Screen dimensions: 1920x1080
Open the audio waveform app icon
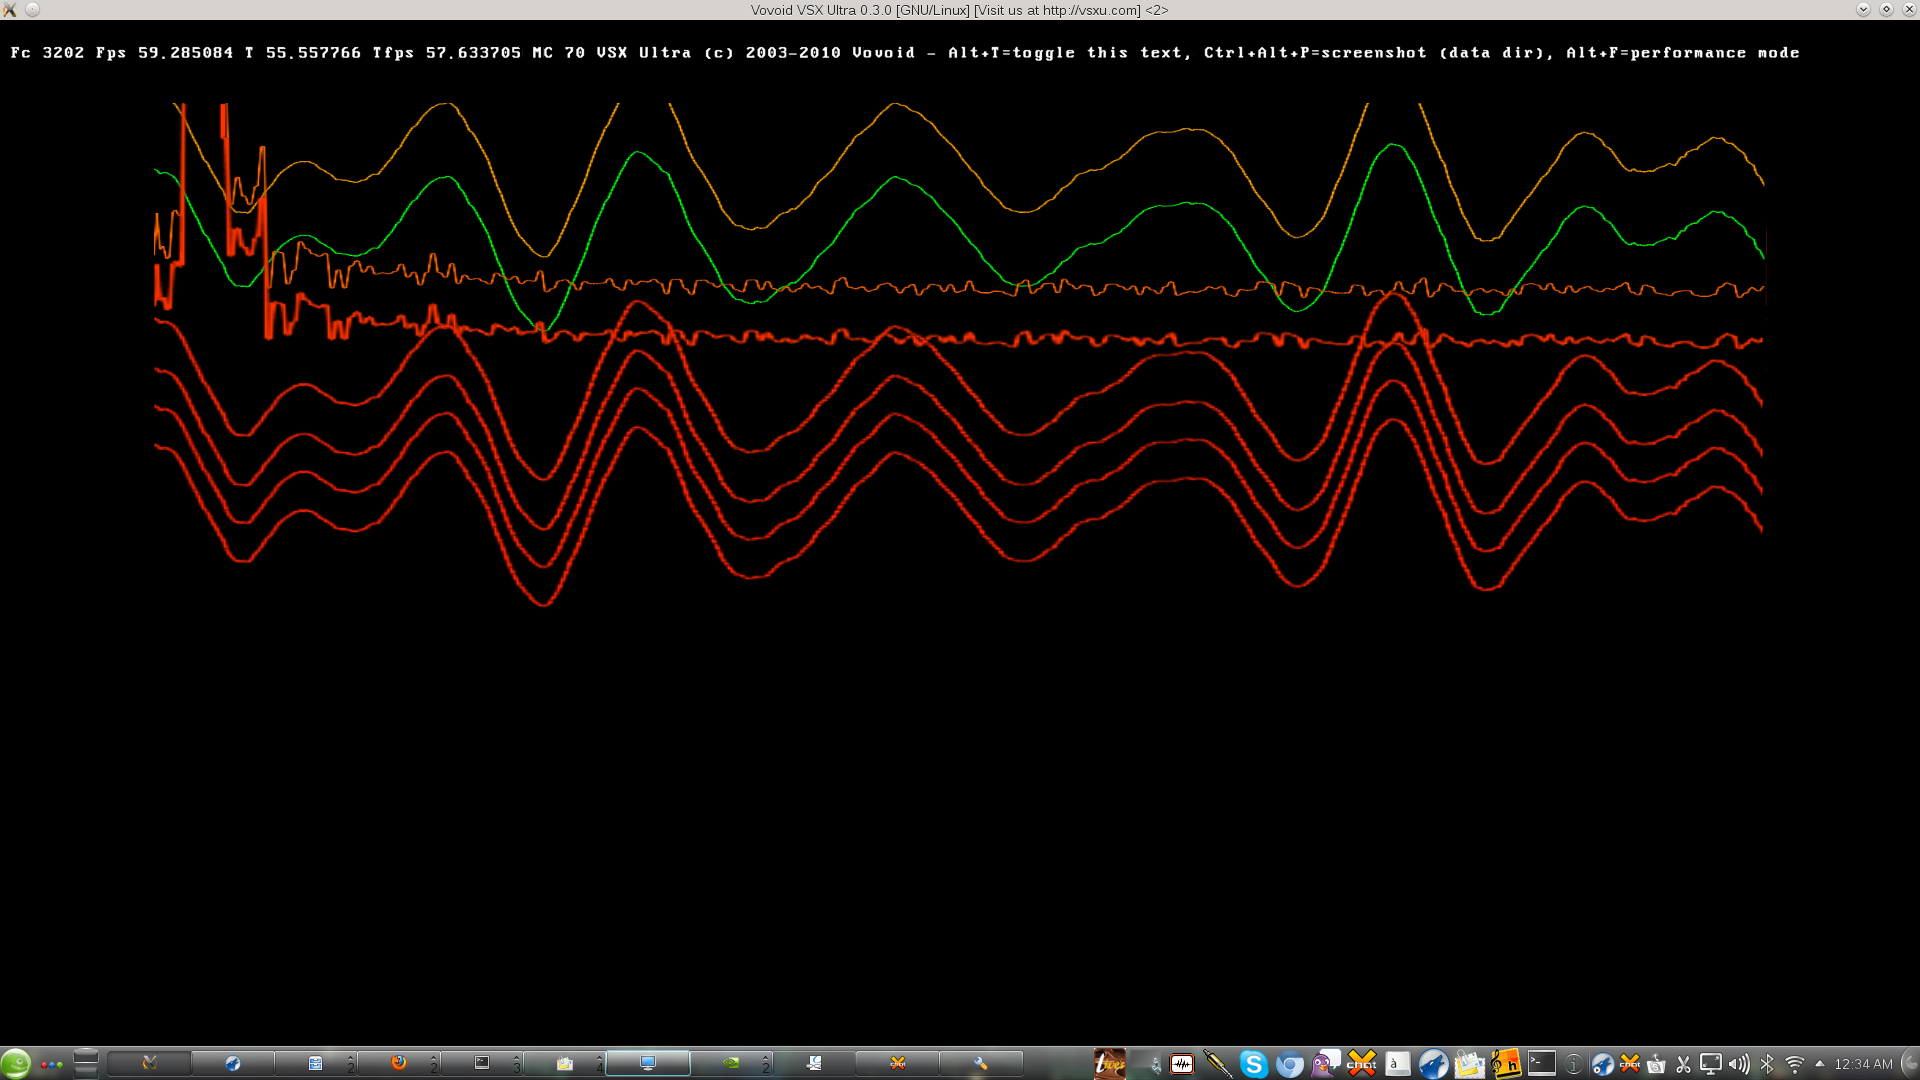click(x=1181, y=1064)
